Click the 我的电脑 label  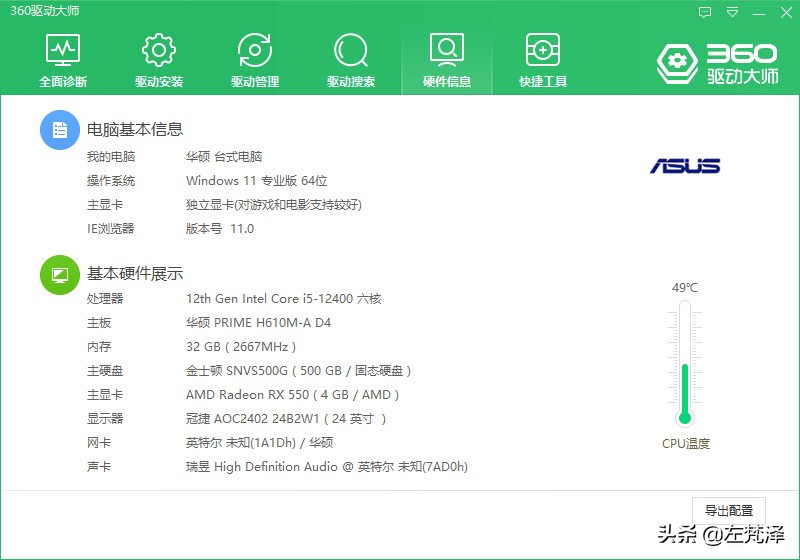[x=111, y=157]
